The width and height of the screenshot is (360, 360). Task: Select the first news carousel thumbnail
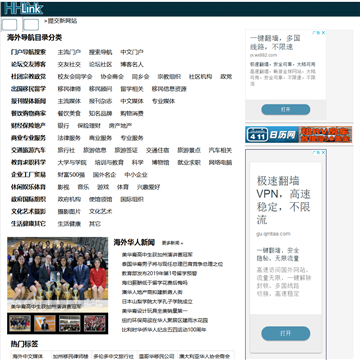point(20,323)
